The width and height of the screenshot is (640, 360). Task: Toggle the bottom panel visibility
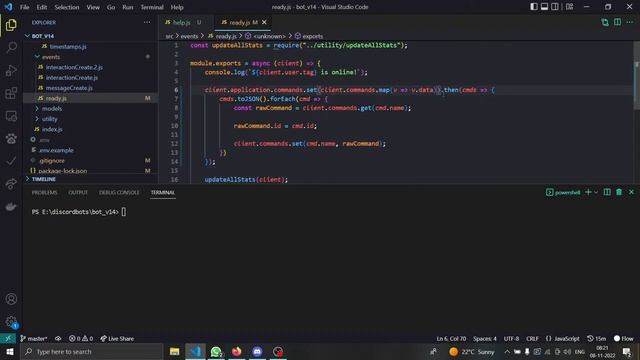coord(544,7)
